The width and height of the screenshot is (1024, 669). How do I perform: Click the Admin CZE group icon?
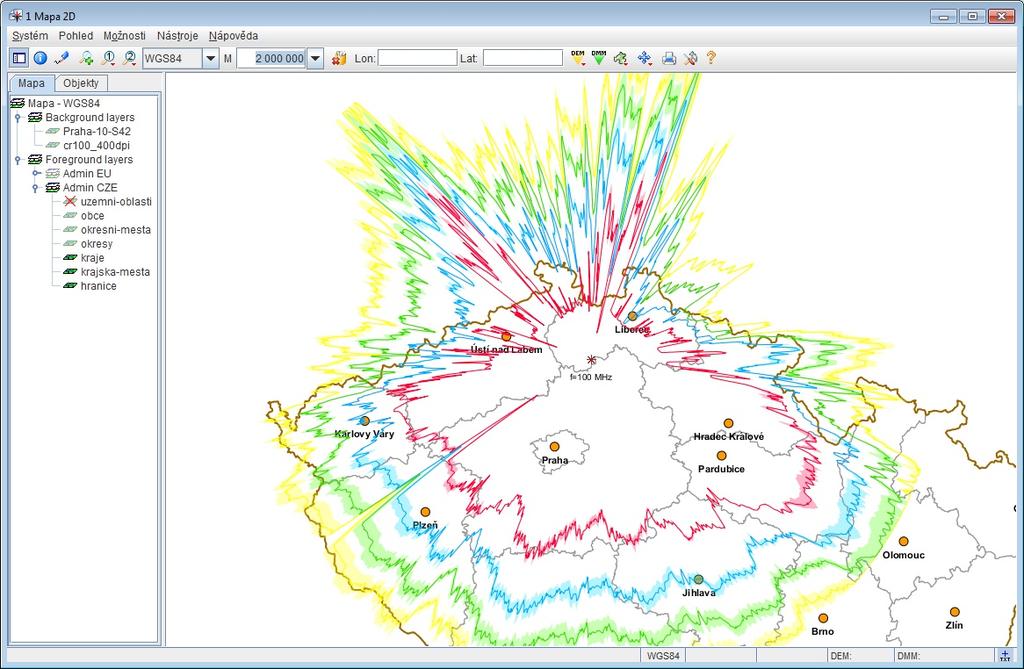pyautogui.click(x=53, y=188)
